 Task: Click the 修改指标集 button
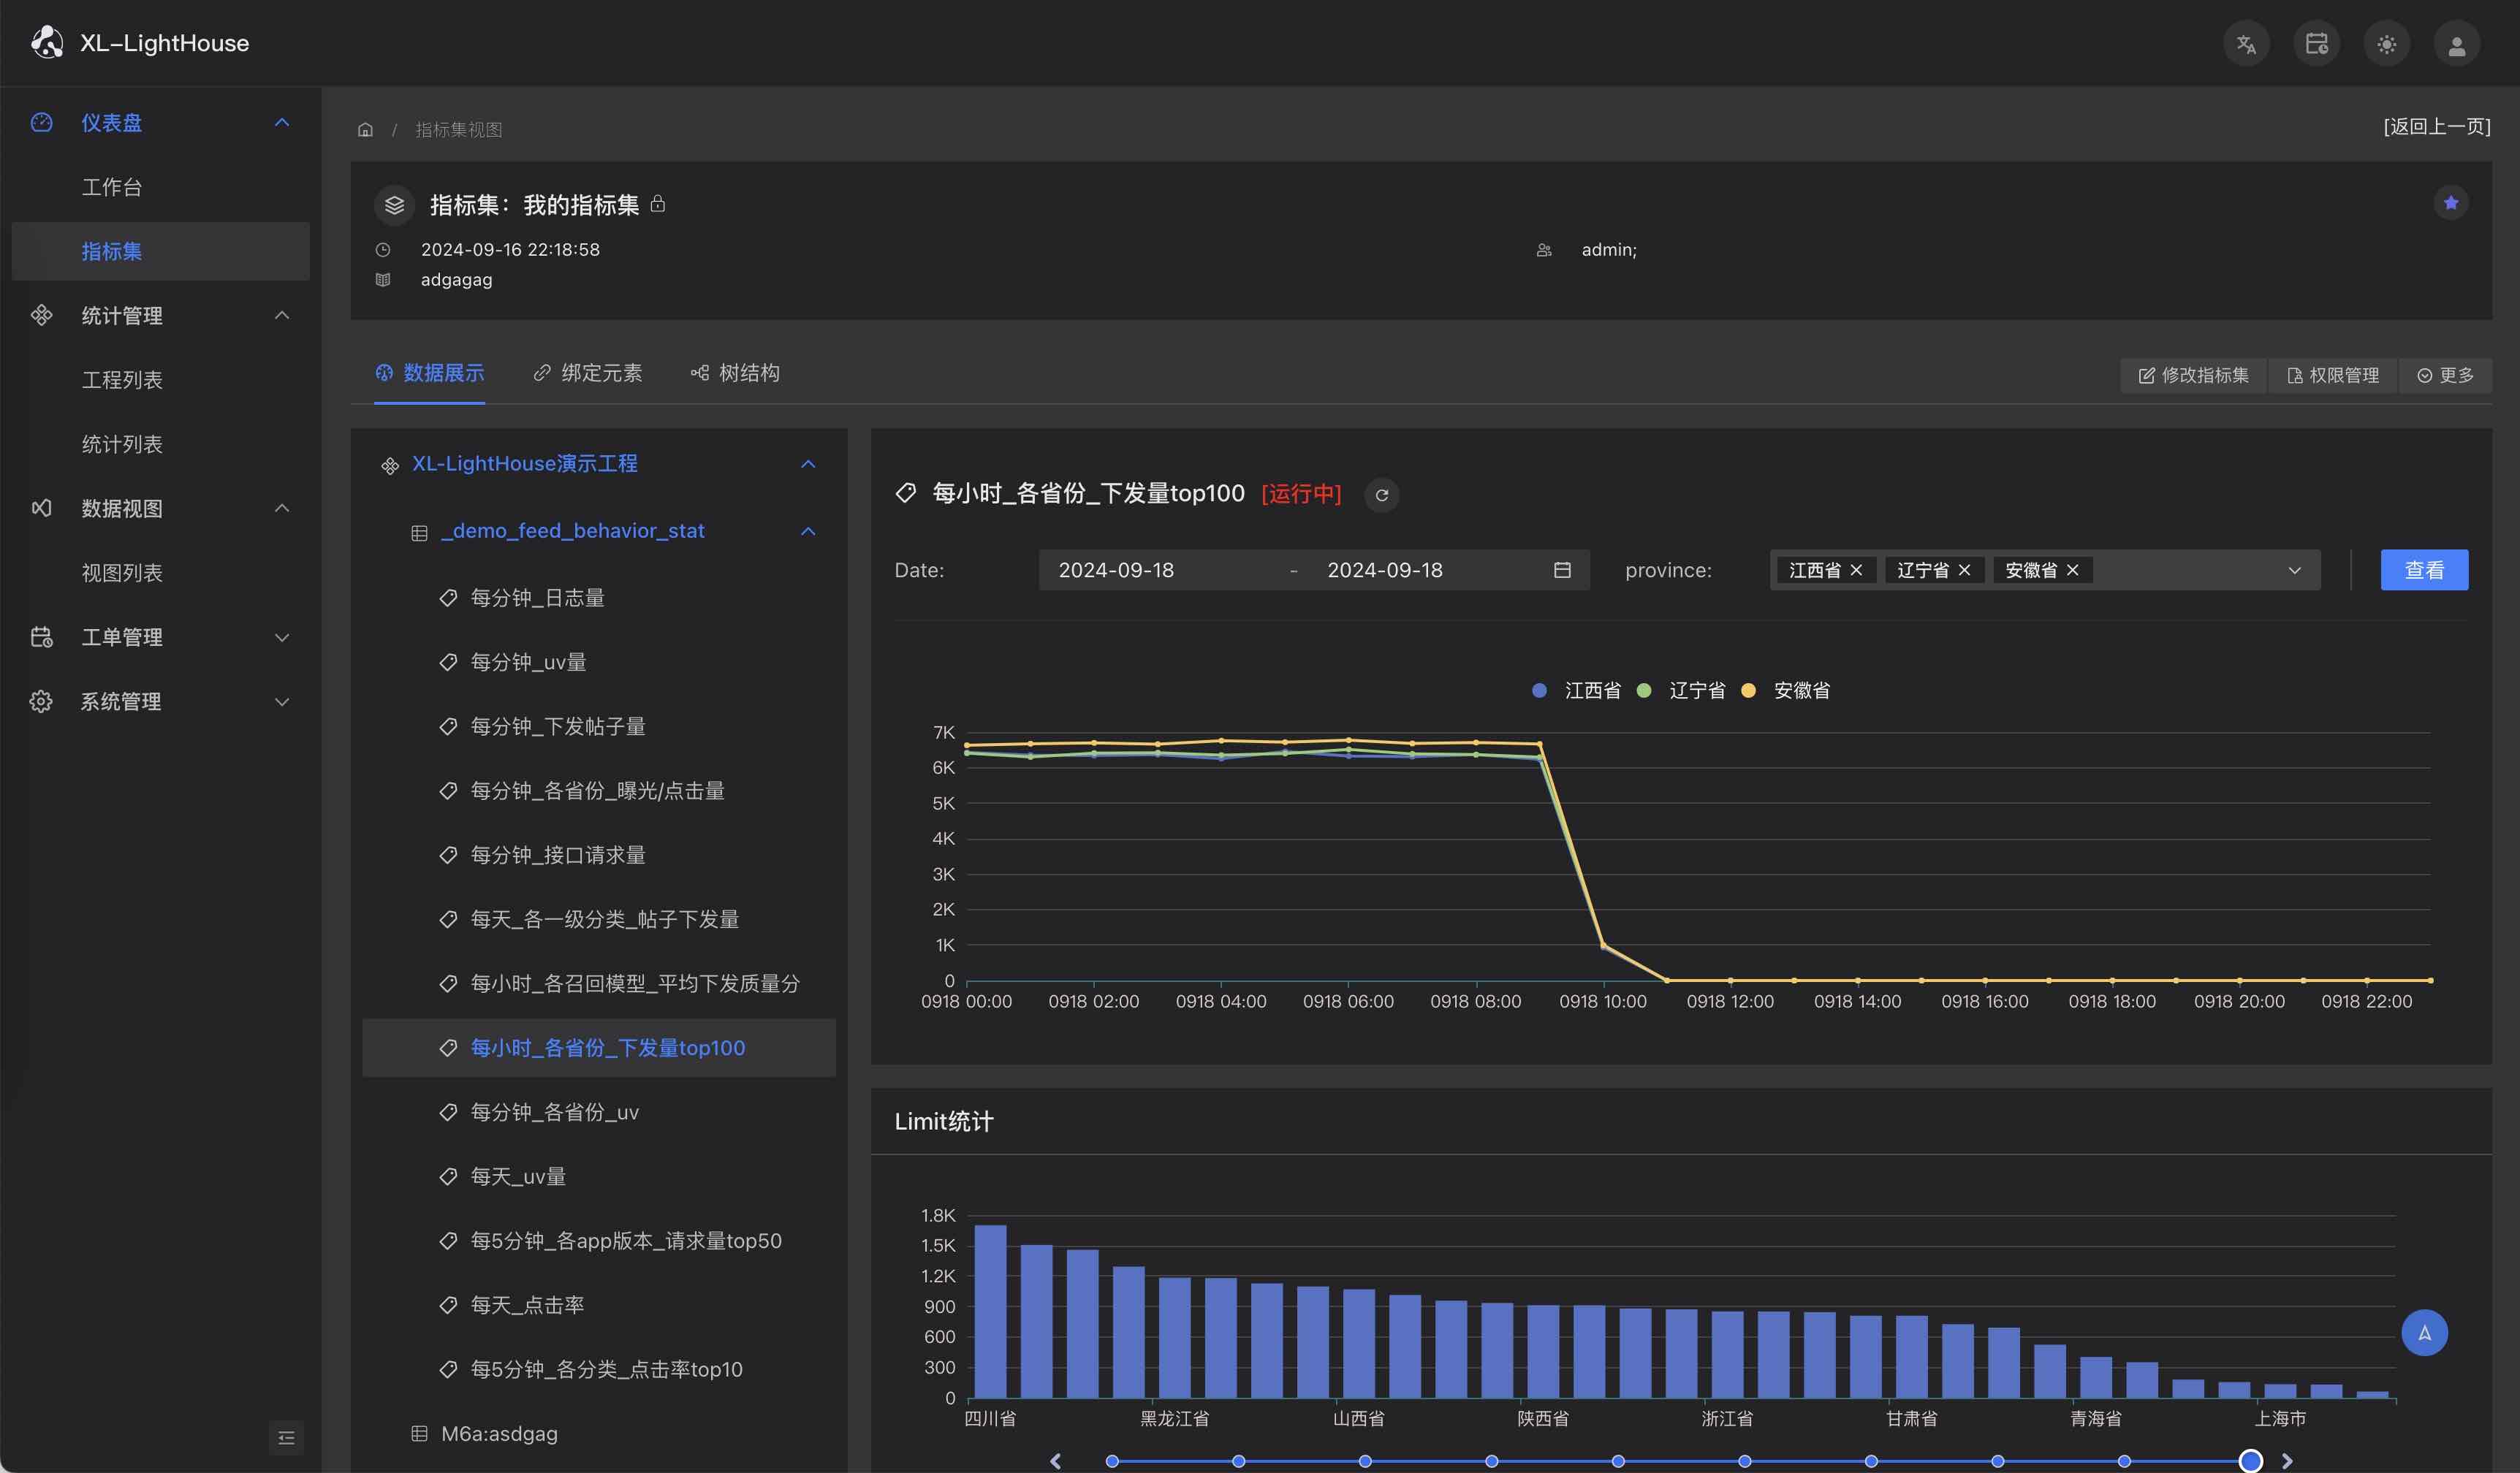pyautogui.click(x=2193, y=375)
